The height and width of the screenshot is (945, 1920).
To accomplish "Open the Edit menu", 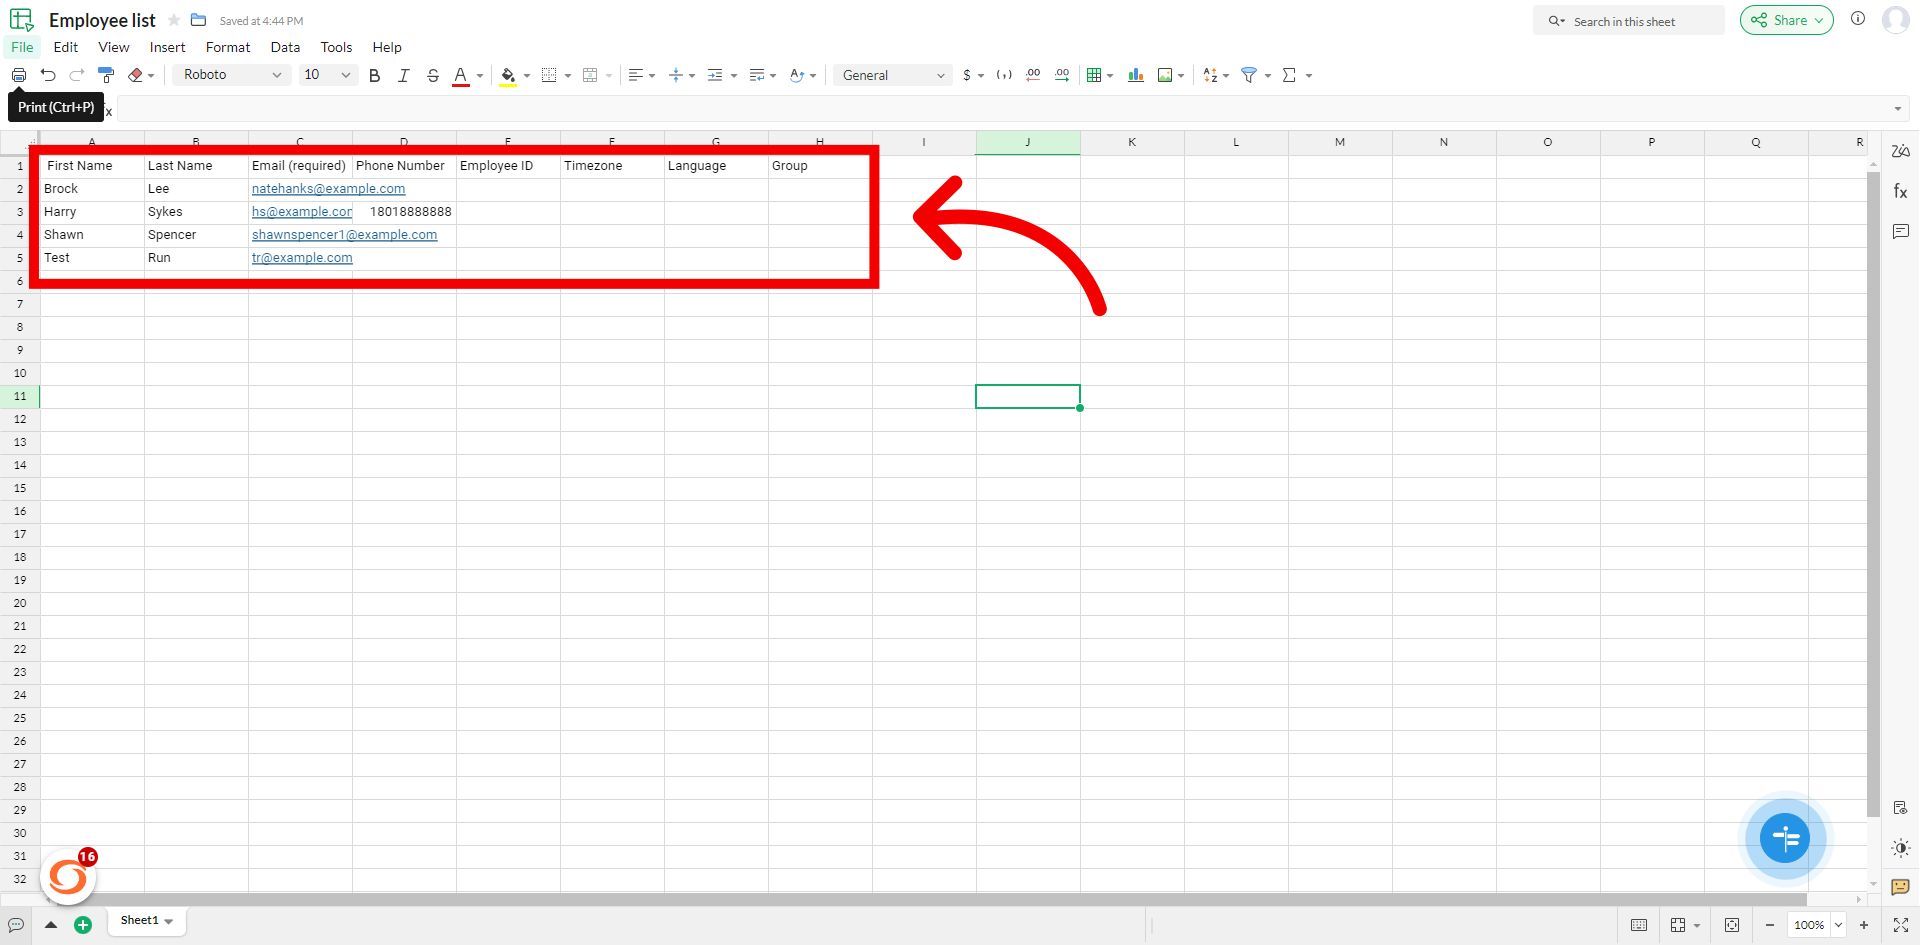I will 66,47.
